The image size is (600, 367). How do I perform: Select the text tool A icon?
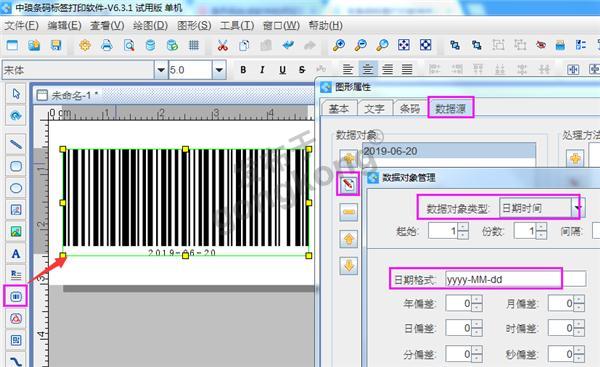click(16, 253)
